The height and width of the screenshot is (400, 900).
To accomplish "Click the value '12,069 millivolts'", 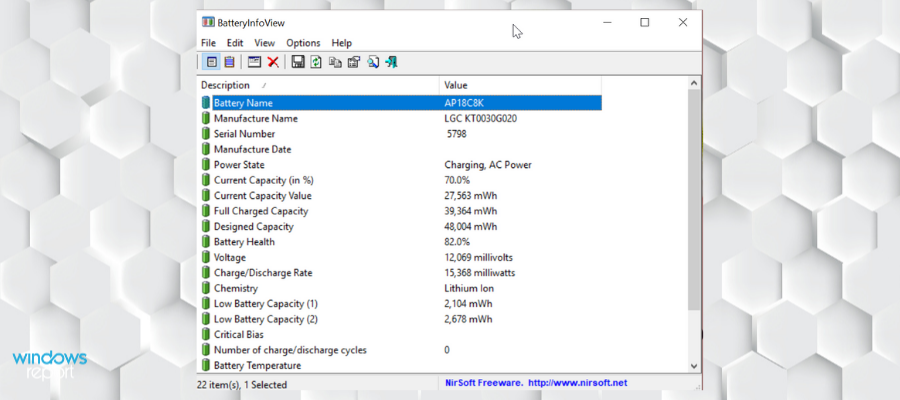I will tap(479, 257).
